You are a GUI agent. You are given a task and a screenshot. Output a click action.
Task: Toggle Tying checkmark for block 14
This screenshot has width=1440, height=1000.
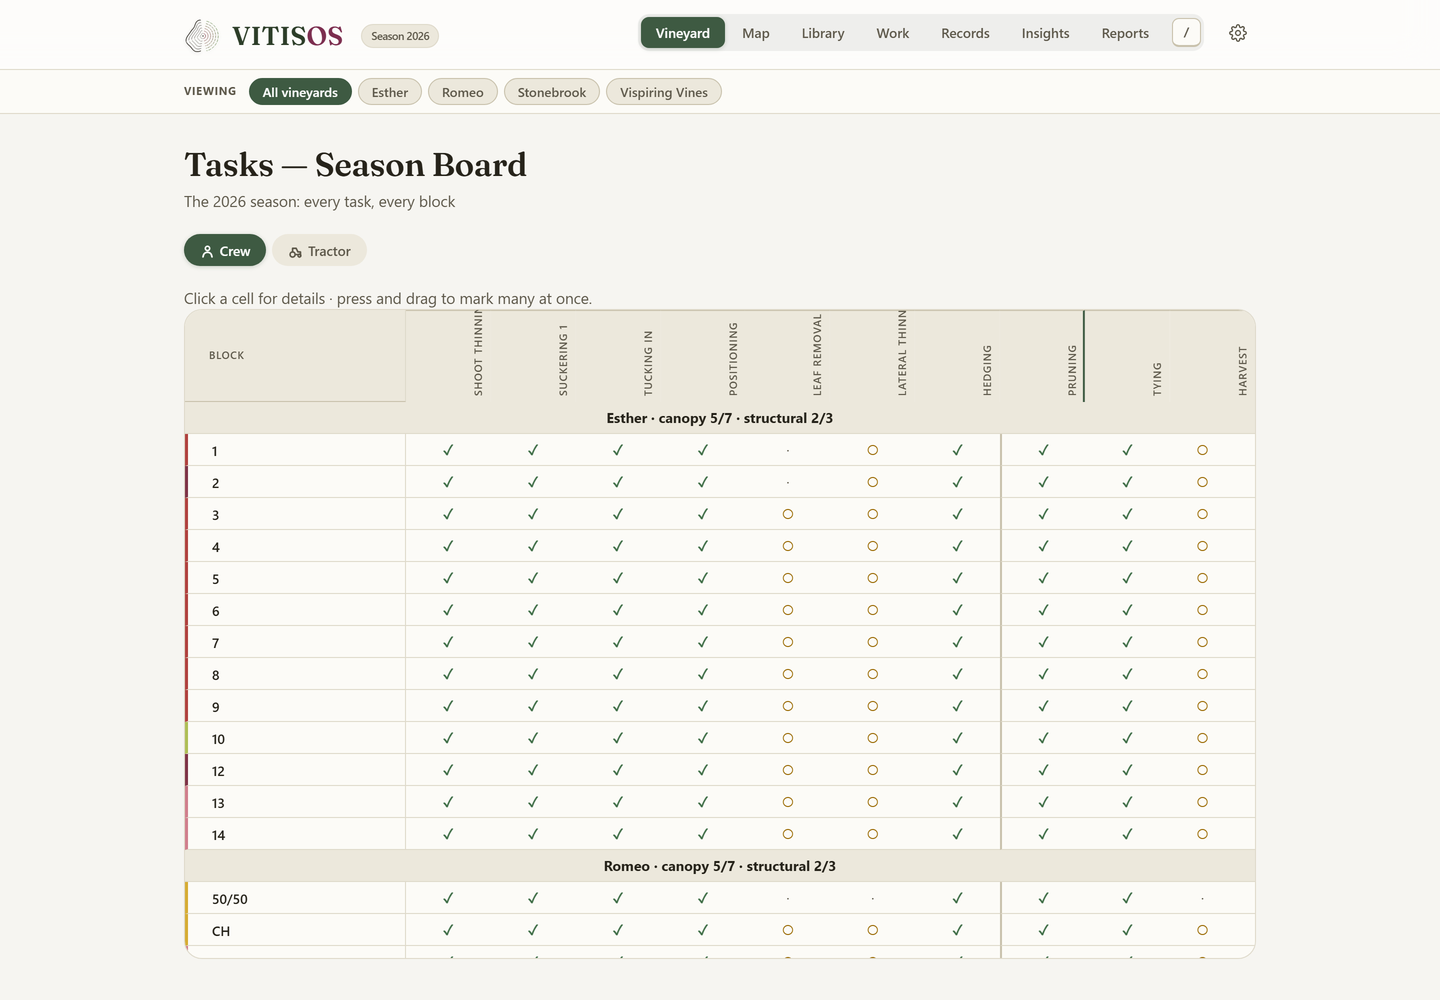pos(1127,834)
